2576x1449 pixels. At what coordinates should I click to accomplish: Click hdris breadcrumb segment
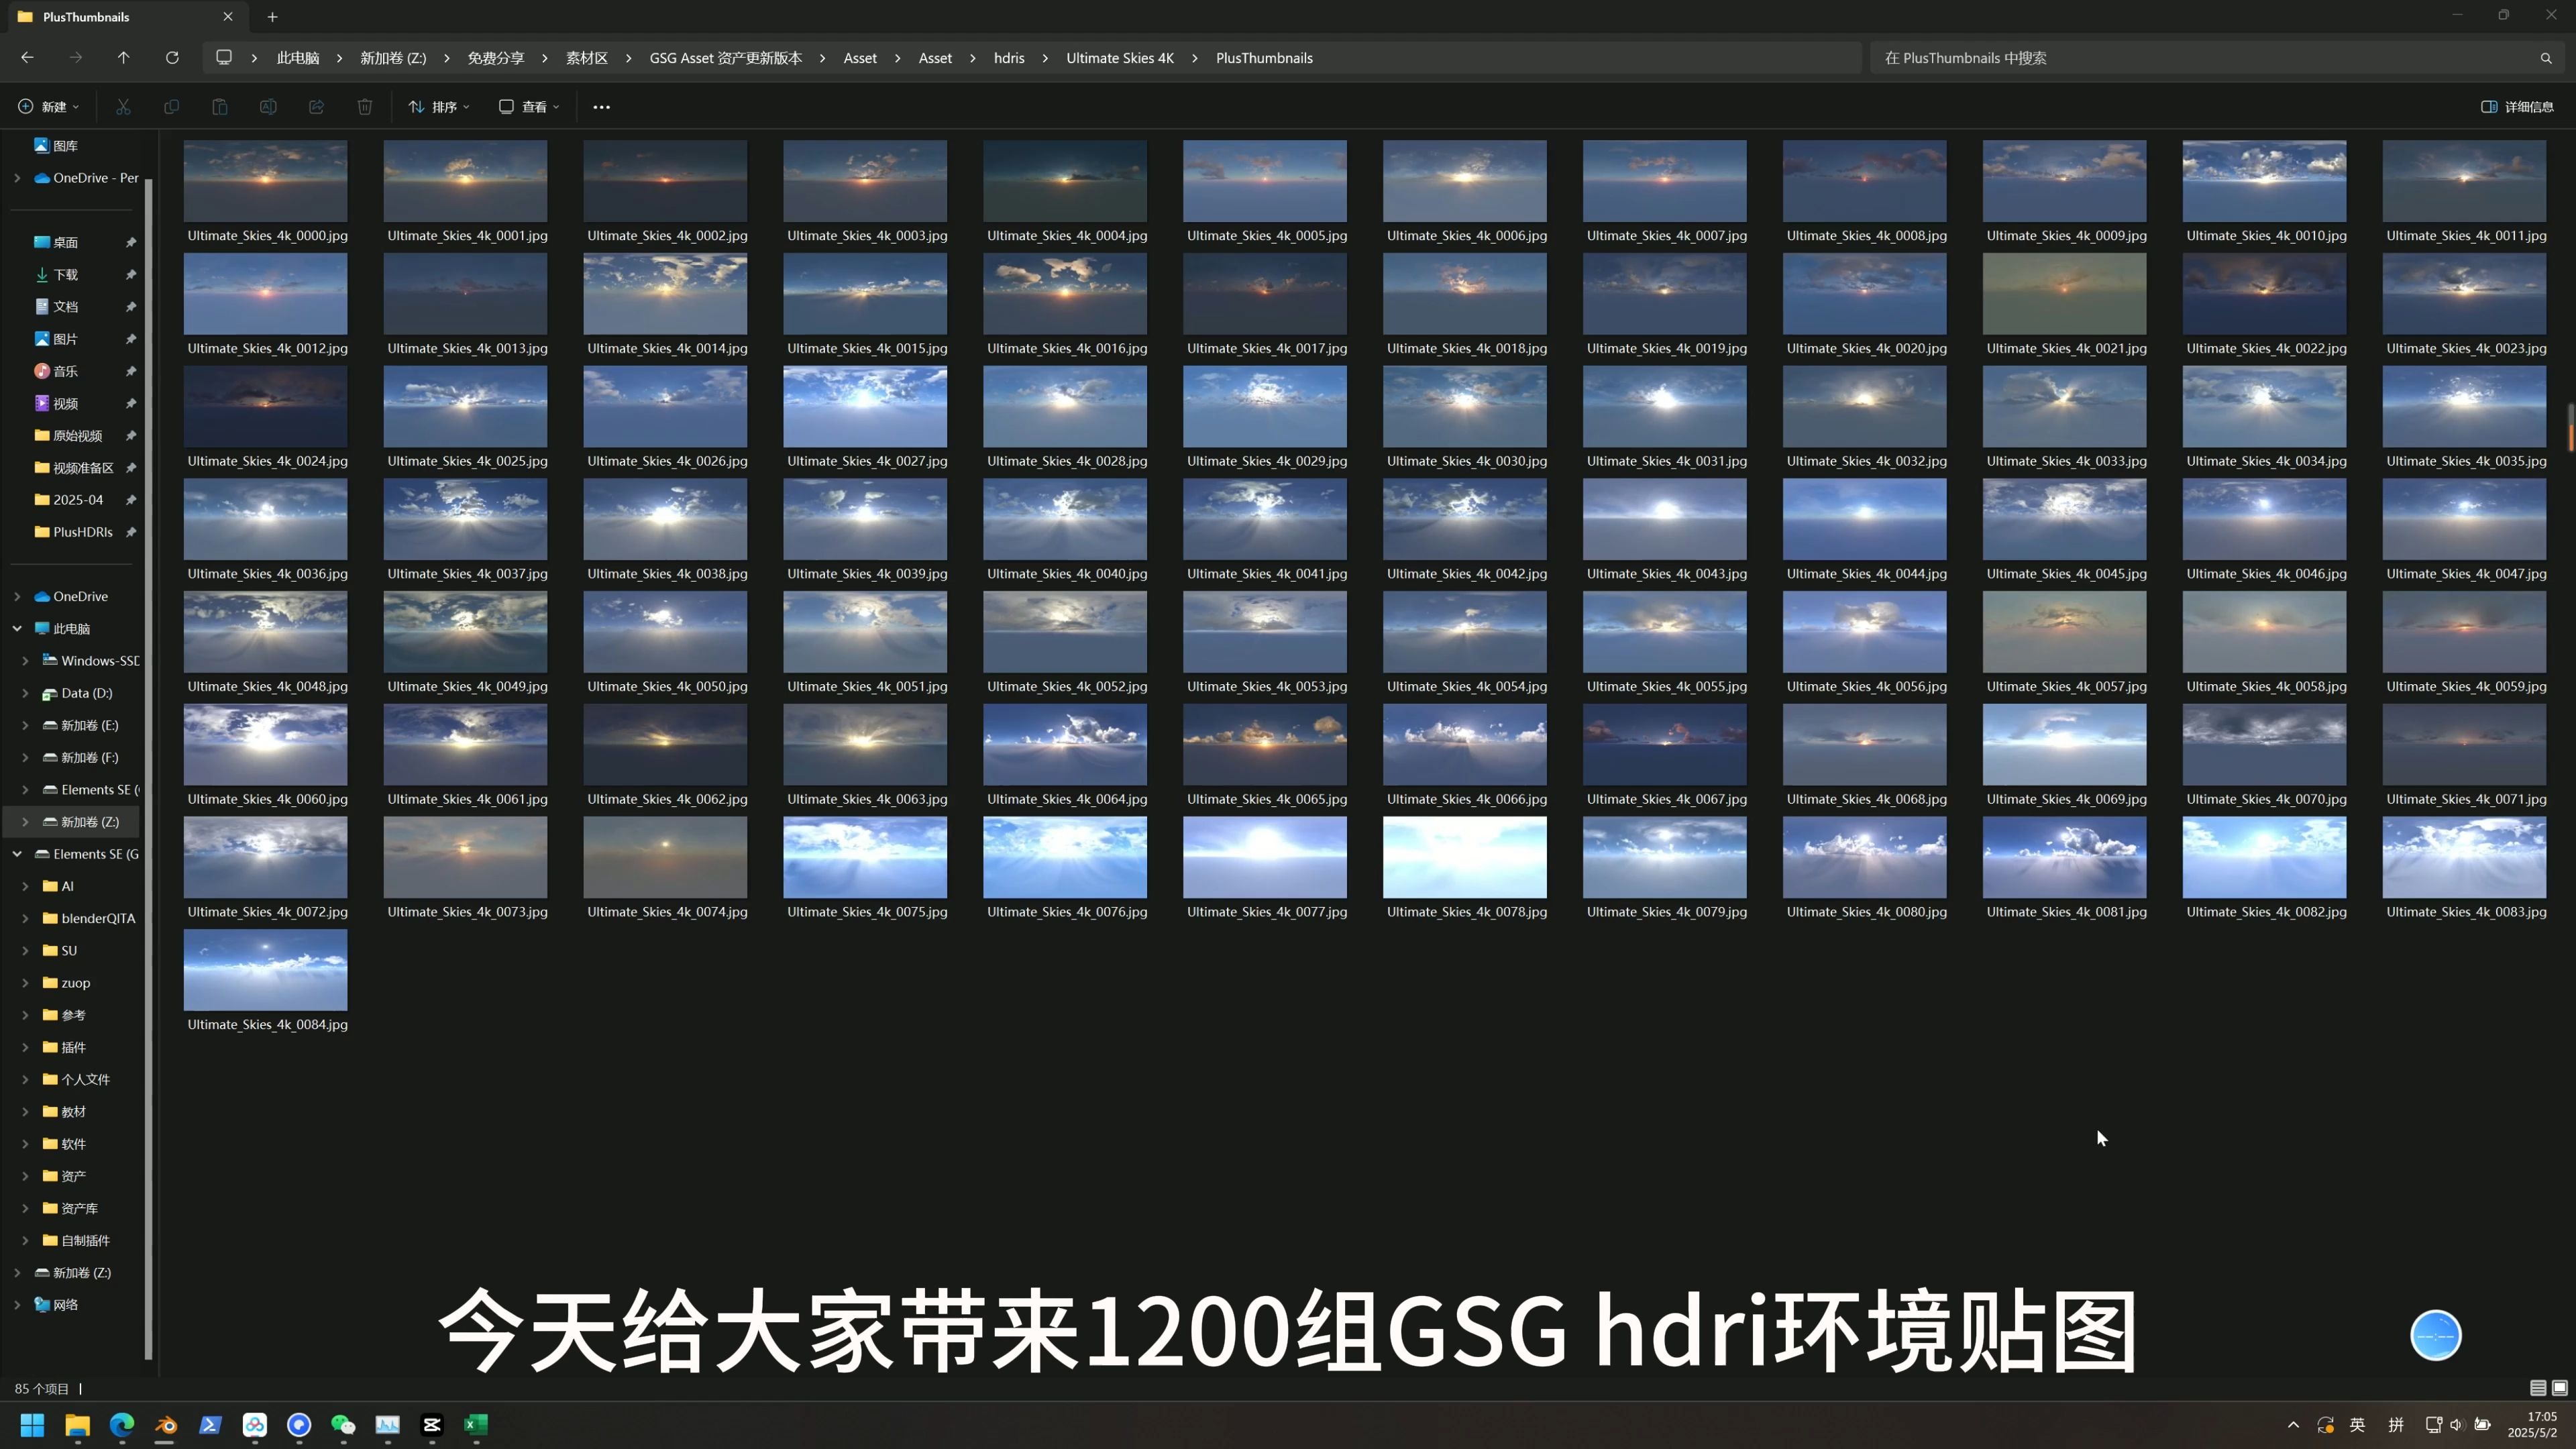pos(1009,58)
